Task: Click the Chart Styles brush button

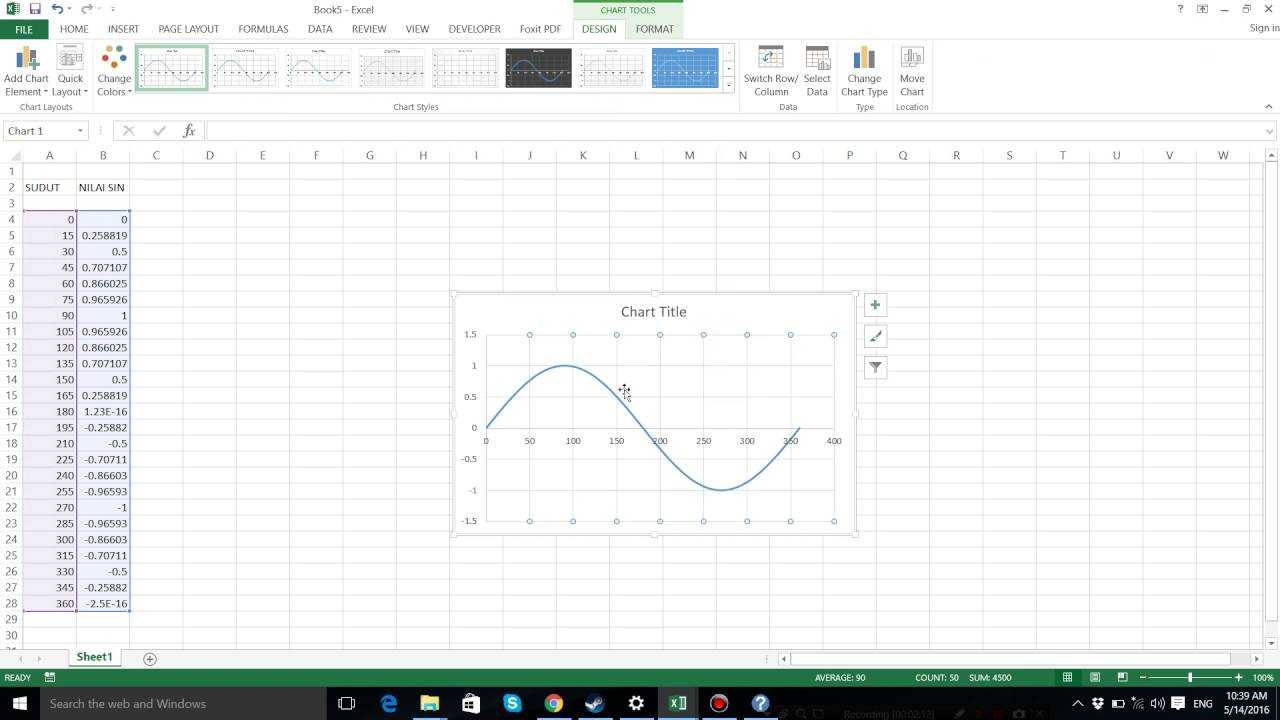Action: (x=875, y=336)
